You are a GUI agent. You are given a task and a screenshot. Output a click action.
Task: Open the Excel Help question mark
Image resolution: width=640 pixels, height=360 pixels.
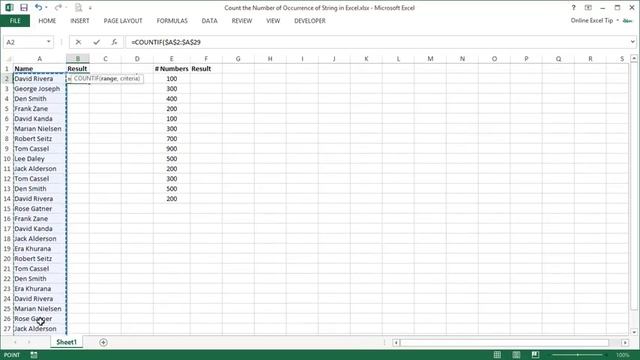pyautogui.click(x=573, y=8)
